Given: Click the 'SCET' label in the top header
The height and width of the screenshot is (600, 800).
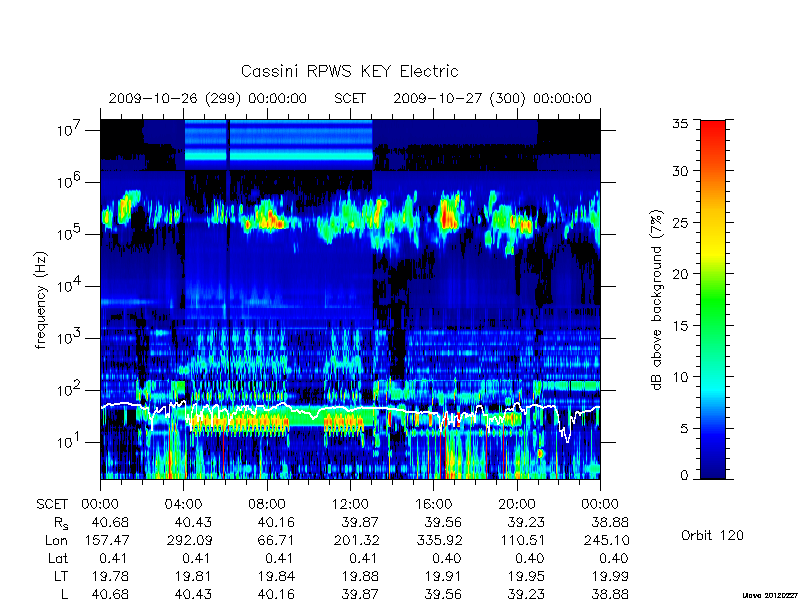Looking at the screenshot, I should 350,98.
